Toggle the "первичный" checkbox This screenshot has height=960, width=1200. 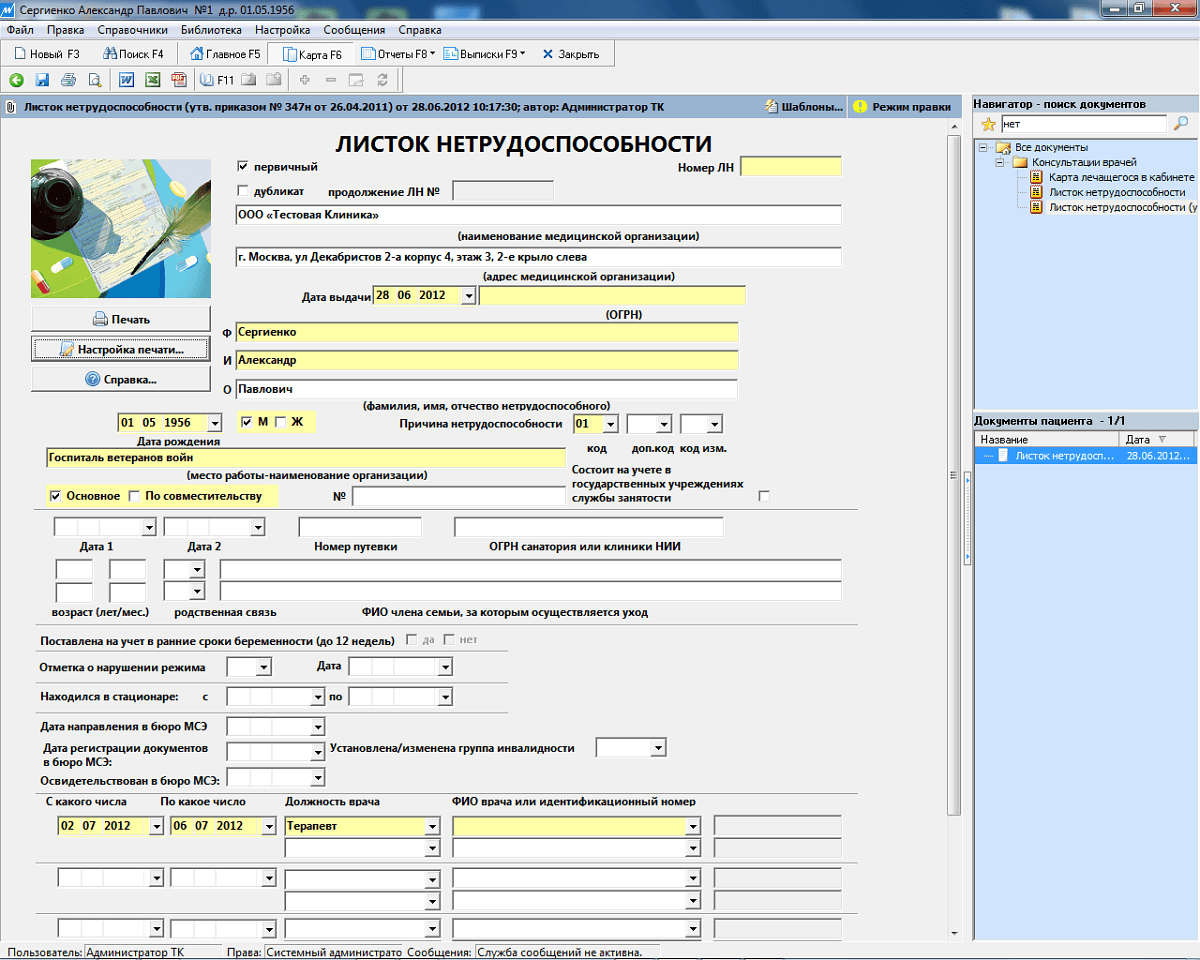[242, 166]
